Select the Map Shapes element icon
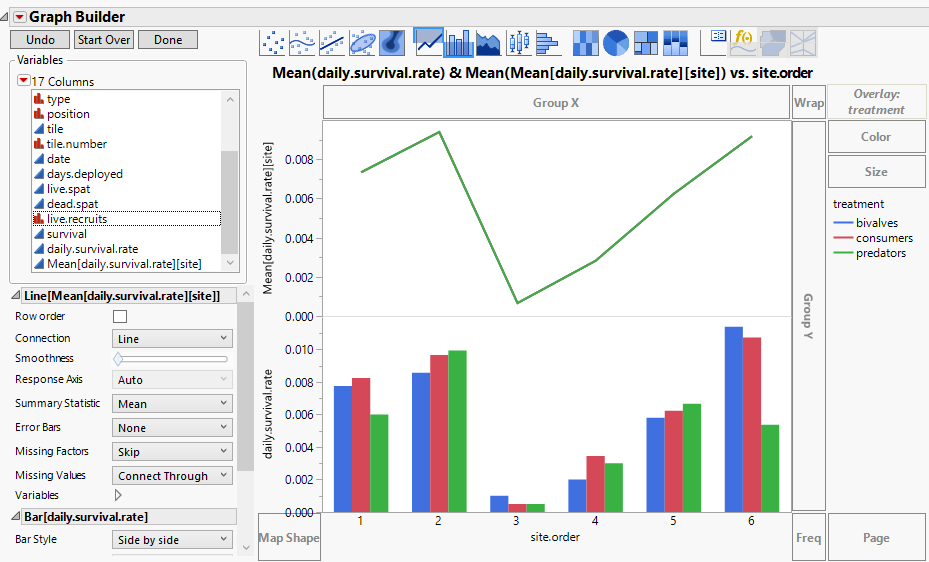The height and width of the screenshot is (562, 929). pyautogui.click(x=773, y=43)
